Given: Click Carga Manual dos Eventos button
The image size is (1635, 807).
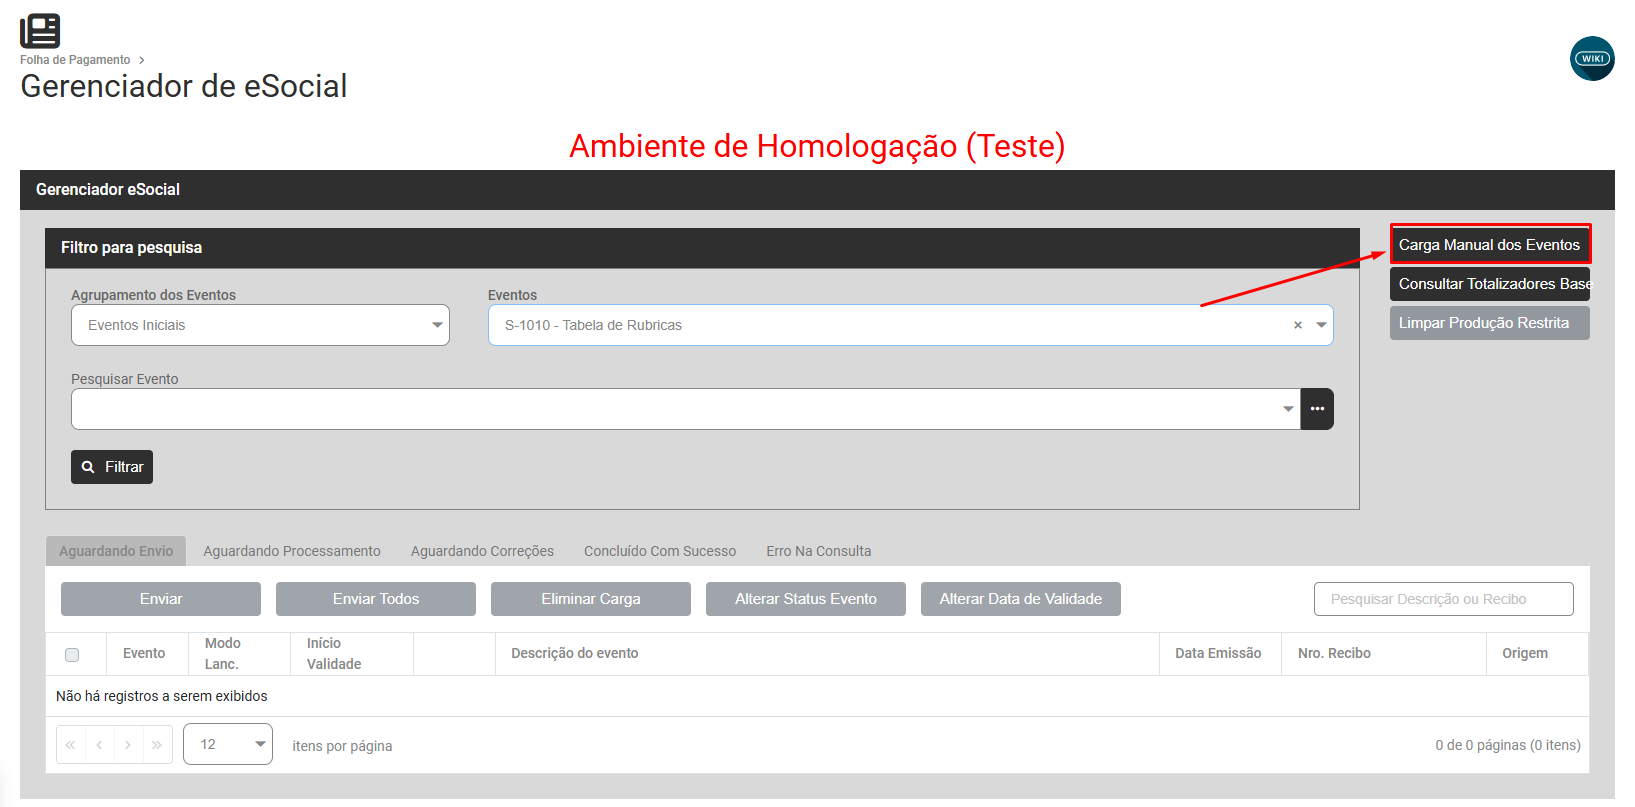Looking at the screenshot, I should (x=1490, y=245).
